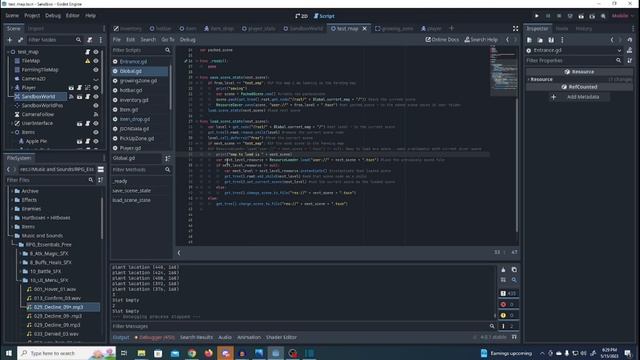Toggle visibility of SandboxWorldPos node

coord(96,106)
